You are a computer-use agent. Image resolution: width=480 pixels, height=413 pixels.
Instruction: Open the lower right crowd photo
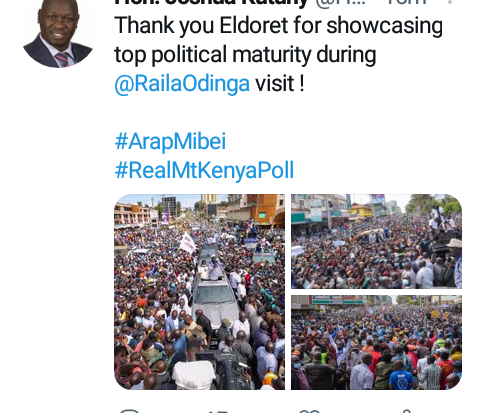(376, 342)
